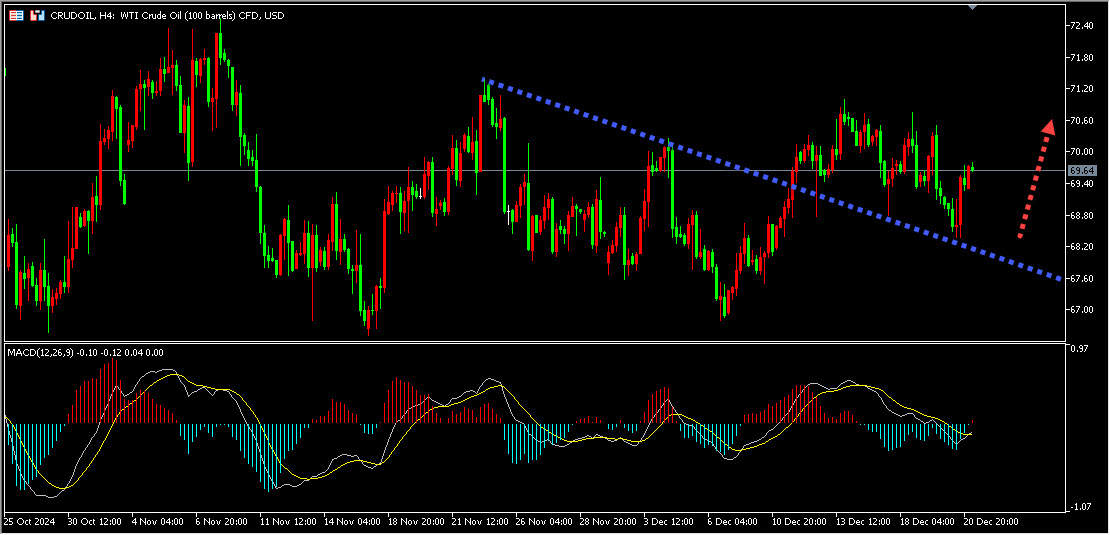The width and height of the screenshot is (1110, 535).
Task: Click the 4 Nov 04:00 time label
Action: [158, 521]
